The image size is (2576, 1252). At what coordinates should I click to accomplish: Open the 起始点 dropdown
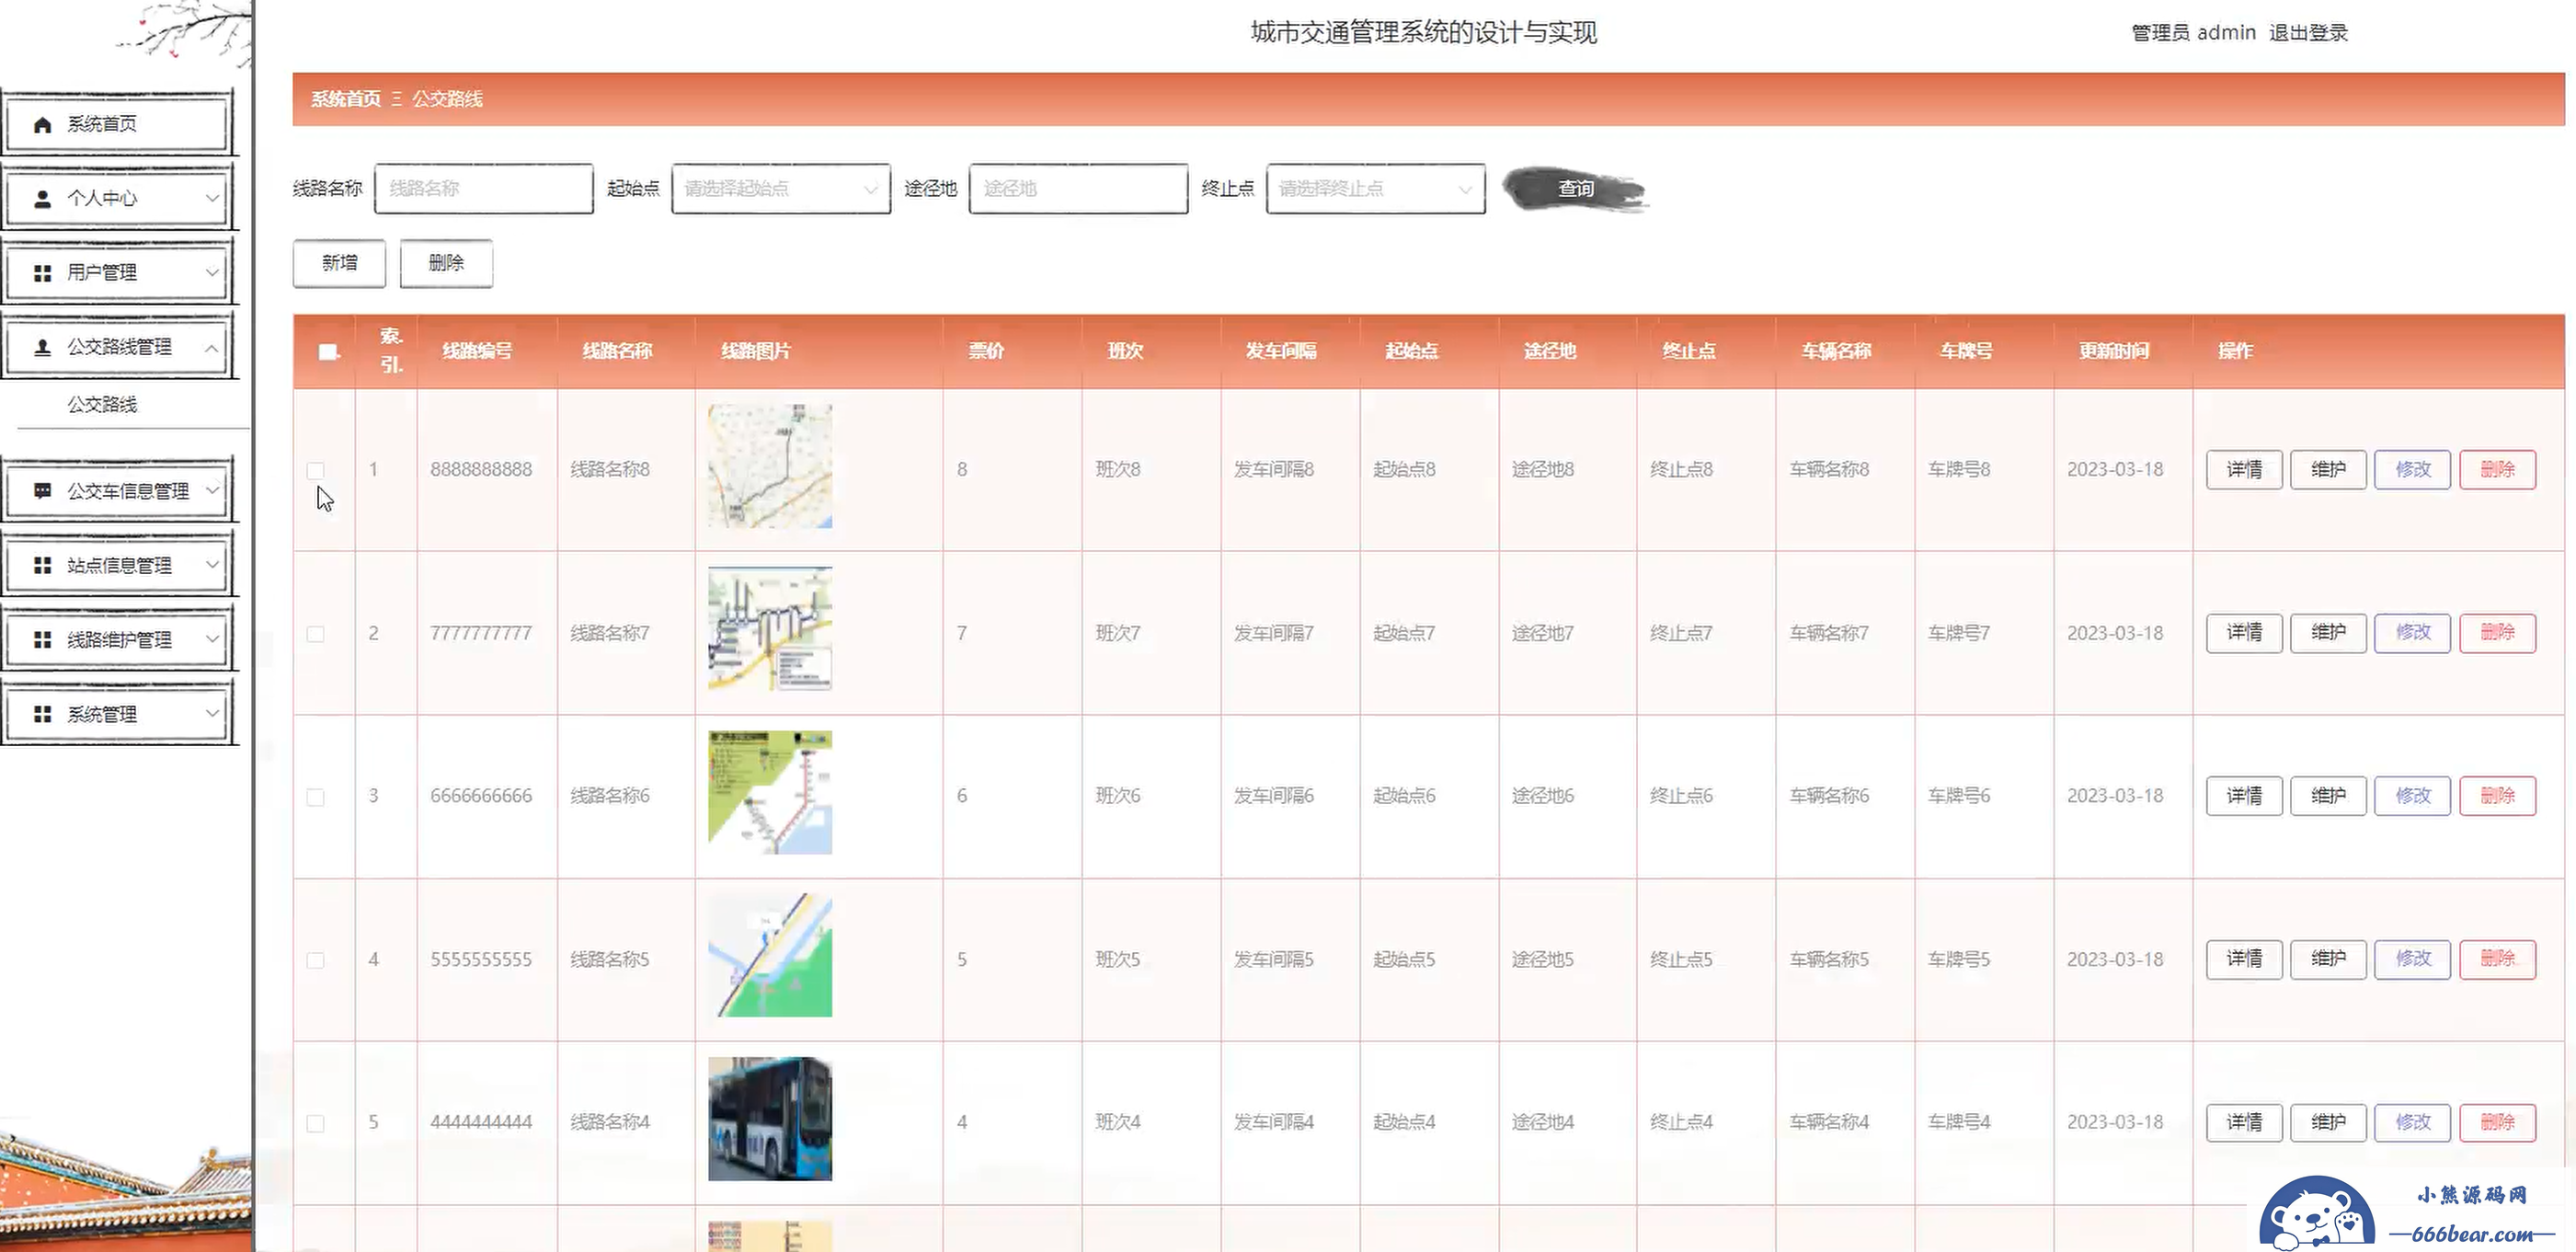(781, 189)
